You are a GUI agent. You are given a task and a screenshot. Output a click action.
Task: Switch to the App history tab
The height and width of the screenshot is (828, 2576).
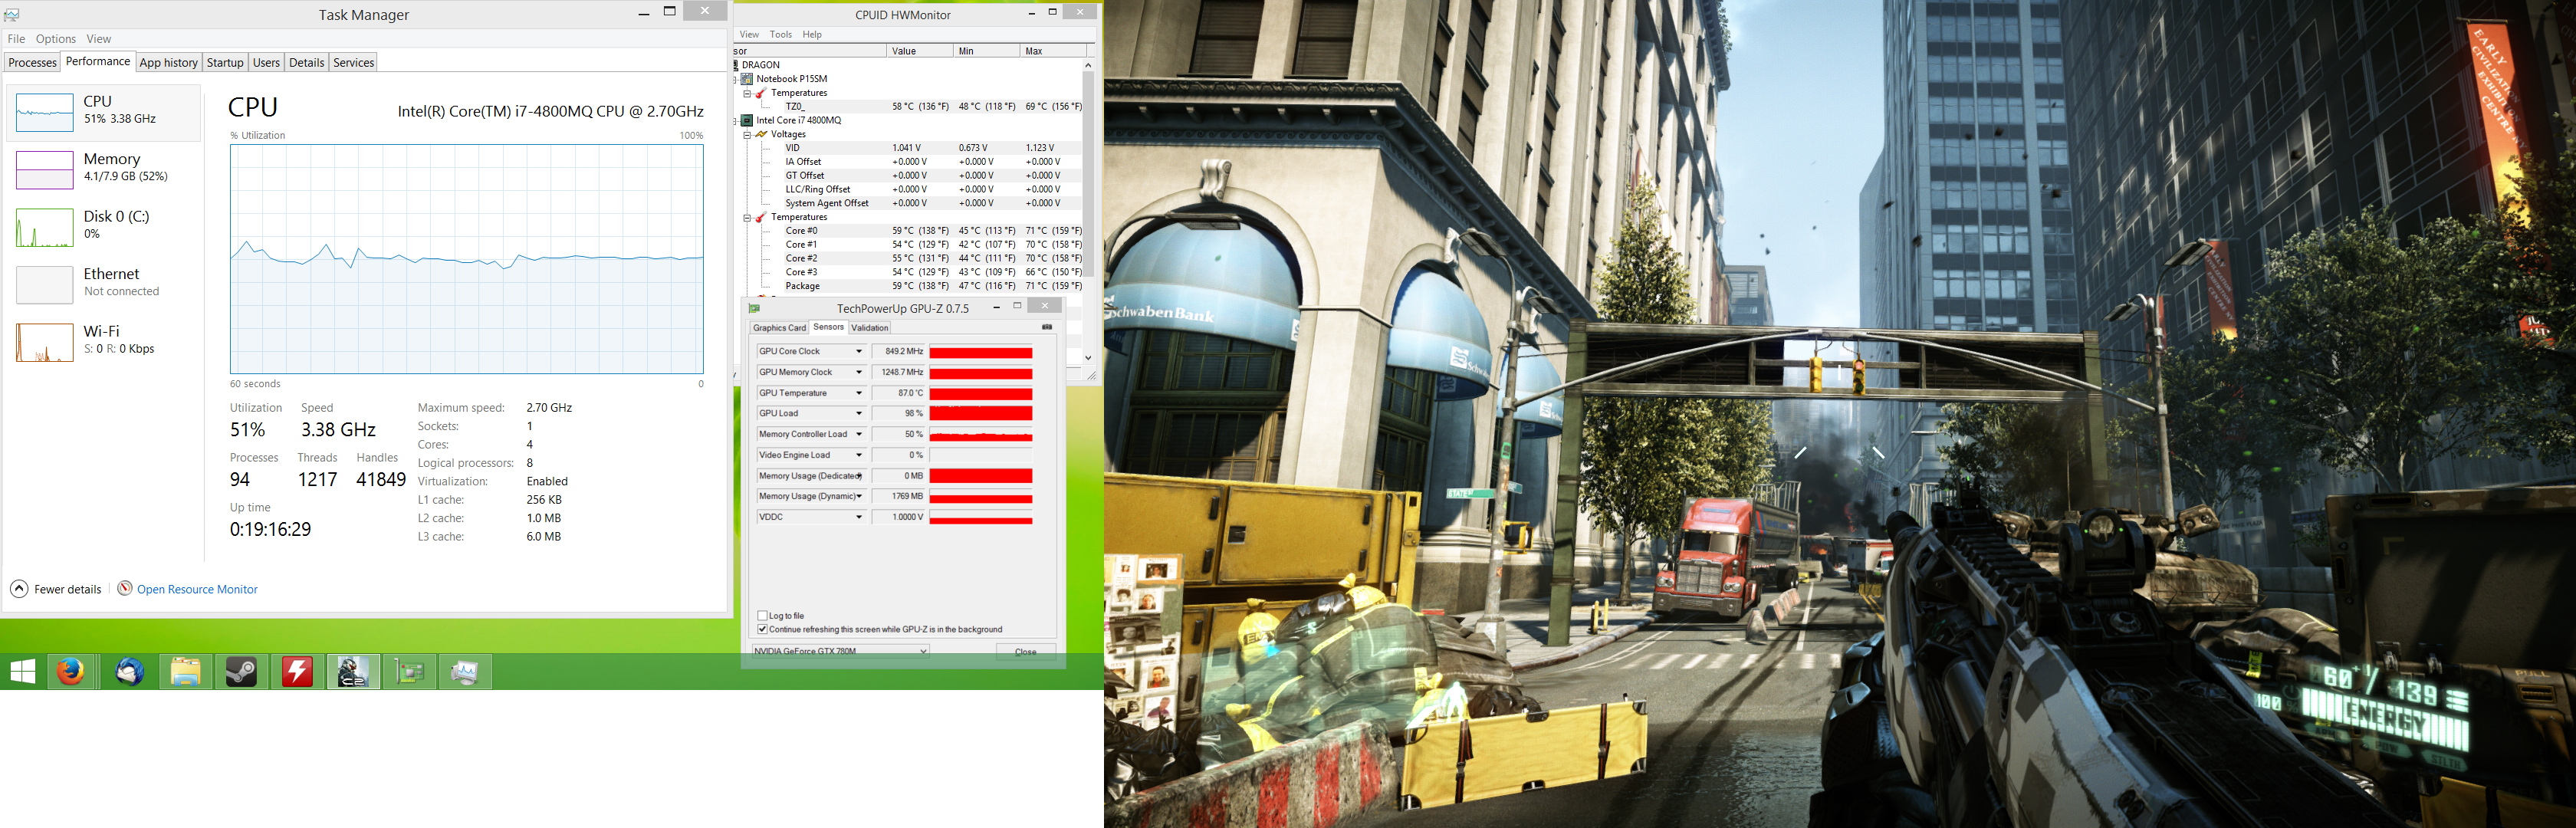(x=168, y=63)
